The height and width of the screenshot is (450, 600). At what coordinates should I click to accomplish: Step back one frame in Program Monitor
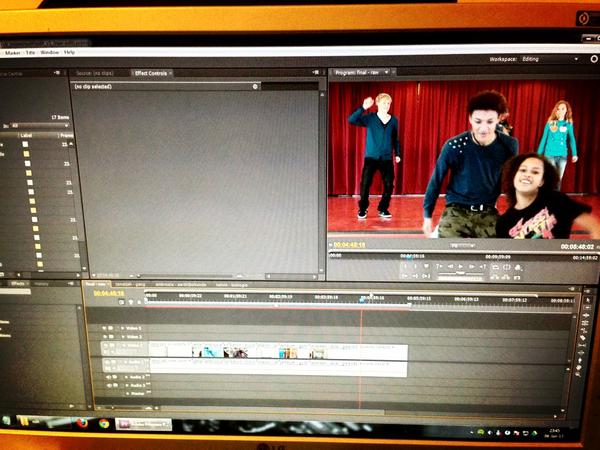point(450,267)
